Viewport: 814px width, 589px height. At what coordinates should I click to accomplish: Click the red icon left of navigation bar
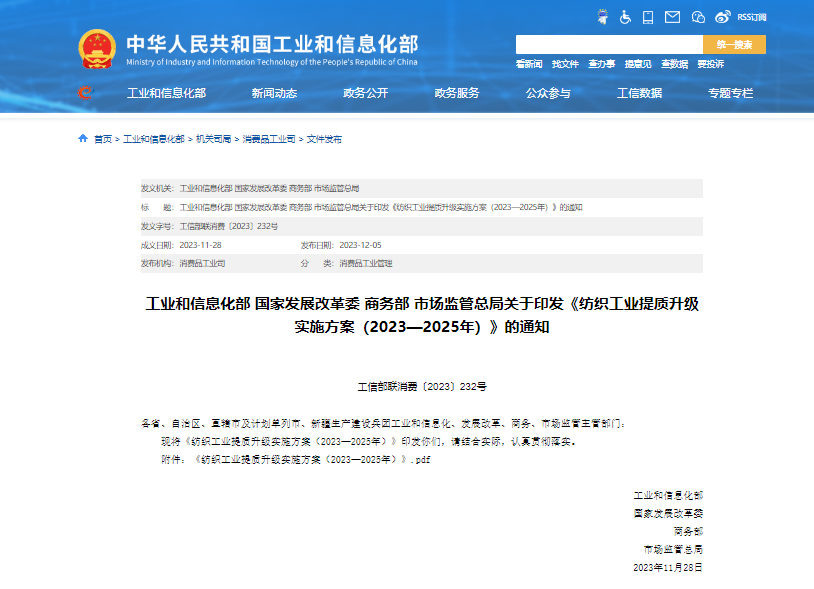[x=85, y=93]
